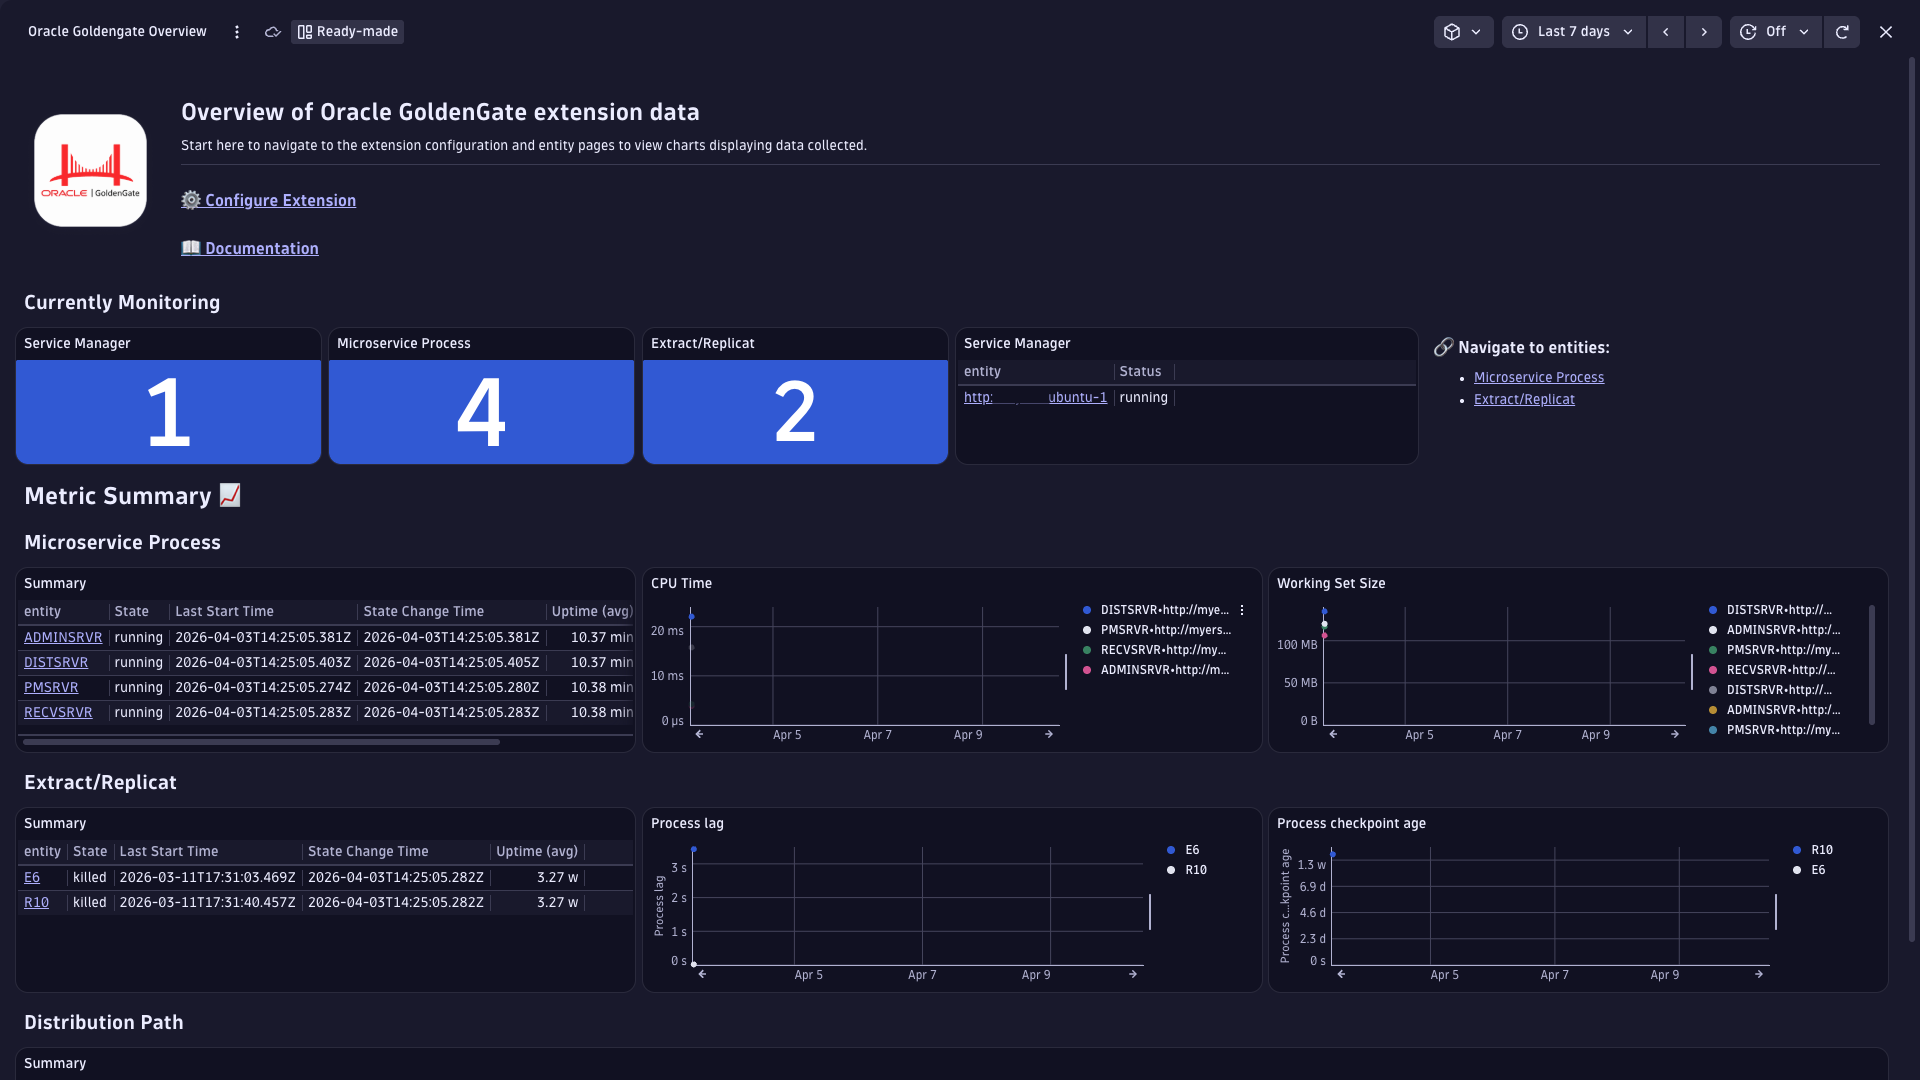Toggle RECVSRVR series in Working Set Size legend
The width and height of the screenshot is (1920, 1080).
[1773, 670]
